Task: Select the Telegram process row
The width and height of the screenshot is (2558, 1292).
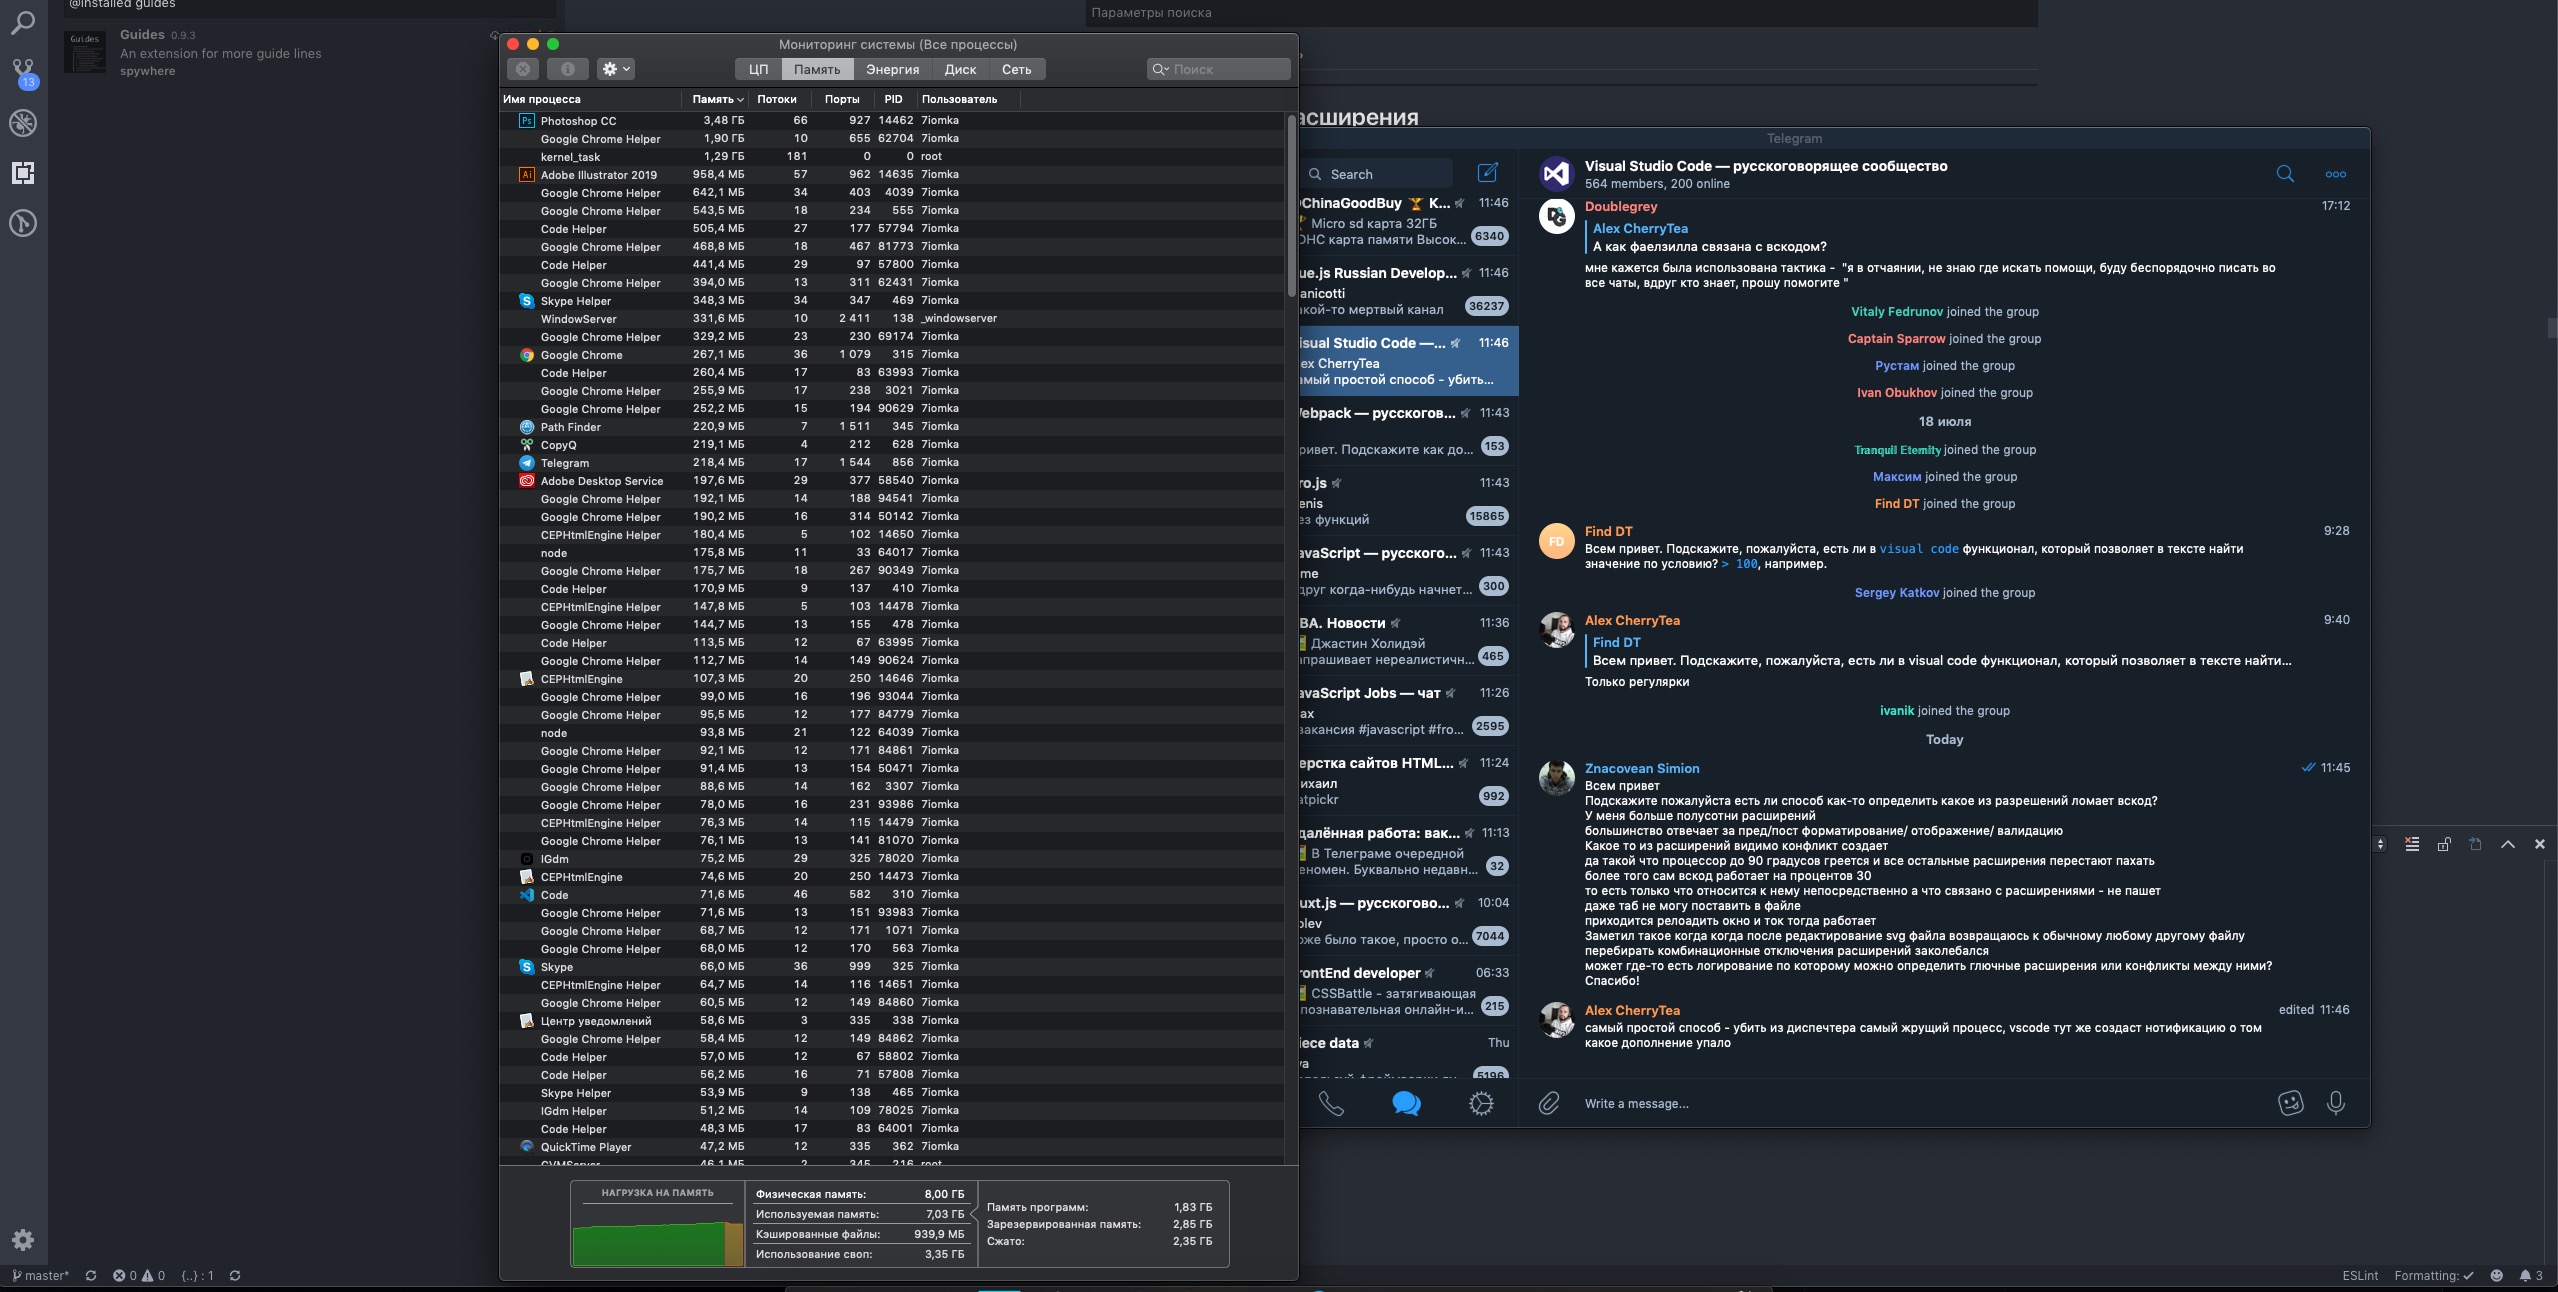Action: [x=892, y=462]
